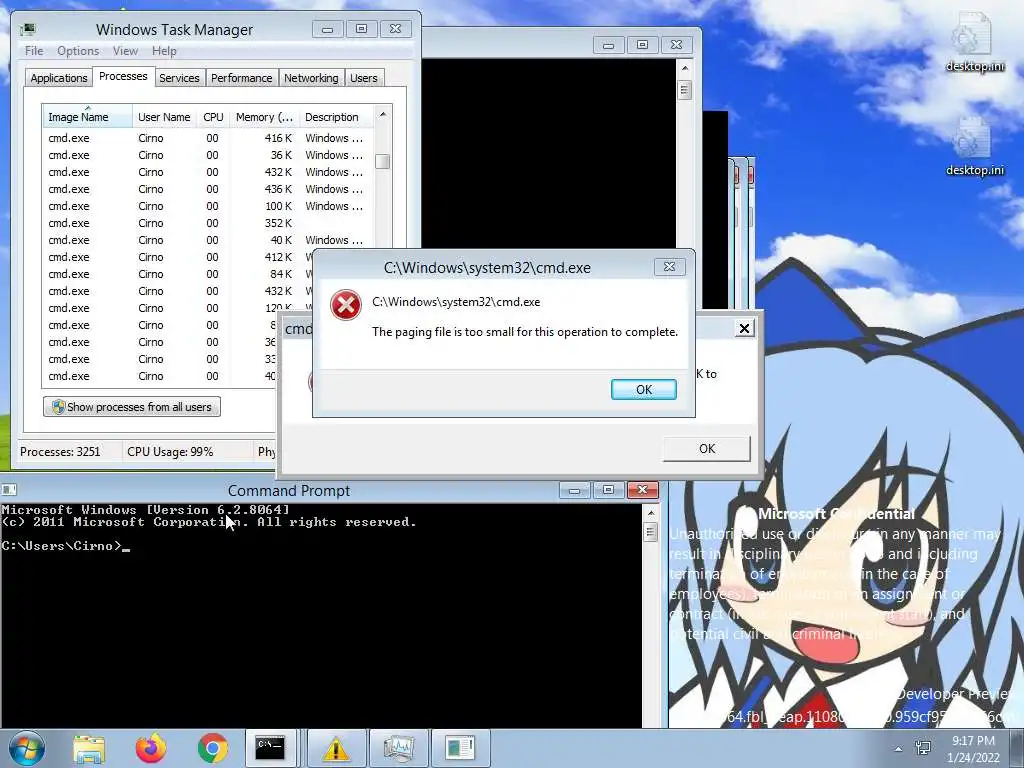Select the cmd.exe row using 436 K
1024x768 pixels.
207,189
